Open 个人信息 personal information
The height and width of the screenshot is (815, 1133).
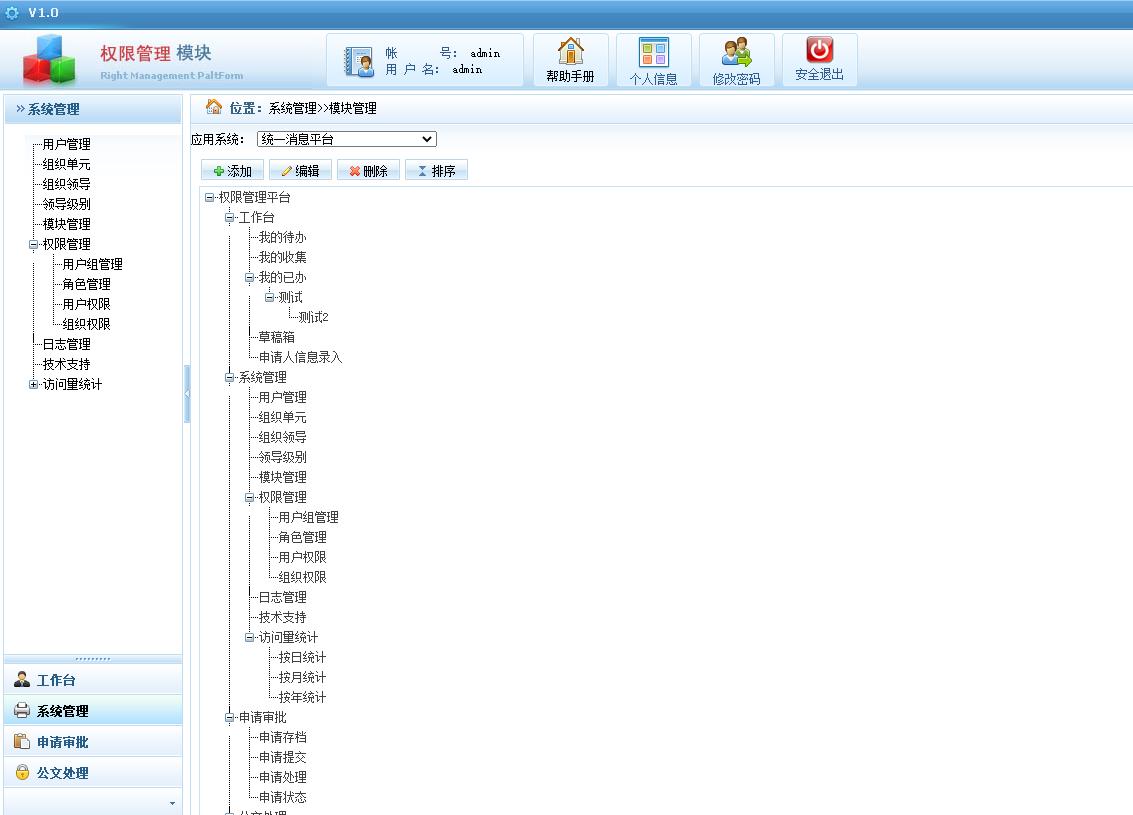tap(653, 59)
